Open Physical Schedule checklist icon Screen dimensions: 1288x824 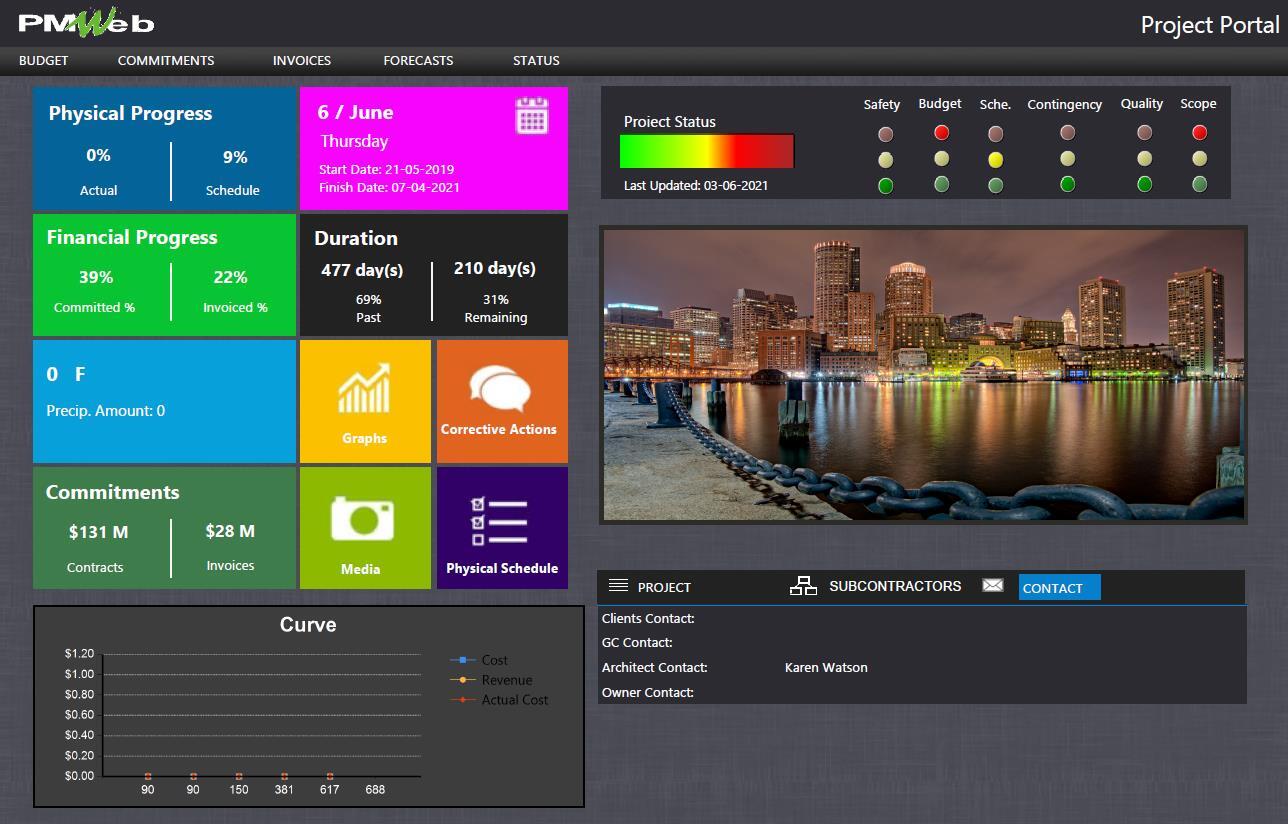pyautogui.click(x=498, y=521)
